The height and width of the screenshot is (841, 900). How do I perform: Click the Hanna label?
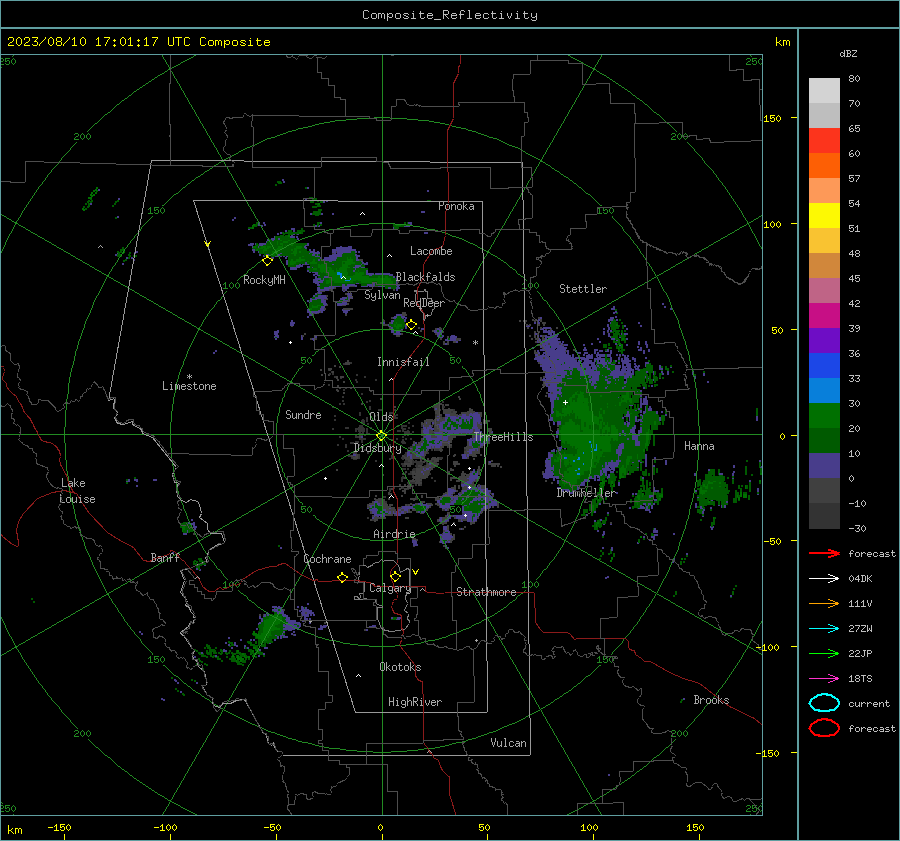[x=699, y=446]
